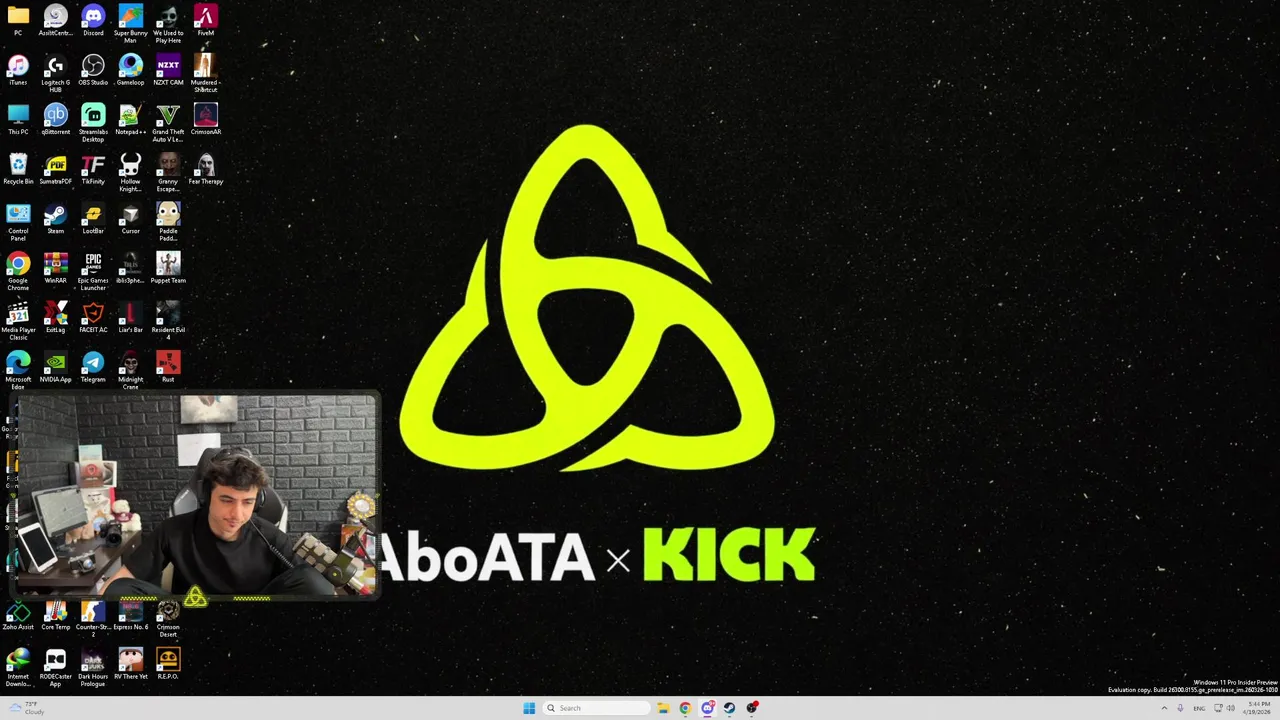Select the FiveM desktop icon
Viewport: 1280px width, 720px height.
[x=205, y=21]
